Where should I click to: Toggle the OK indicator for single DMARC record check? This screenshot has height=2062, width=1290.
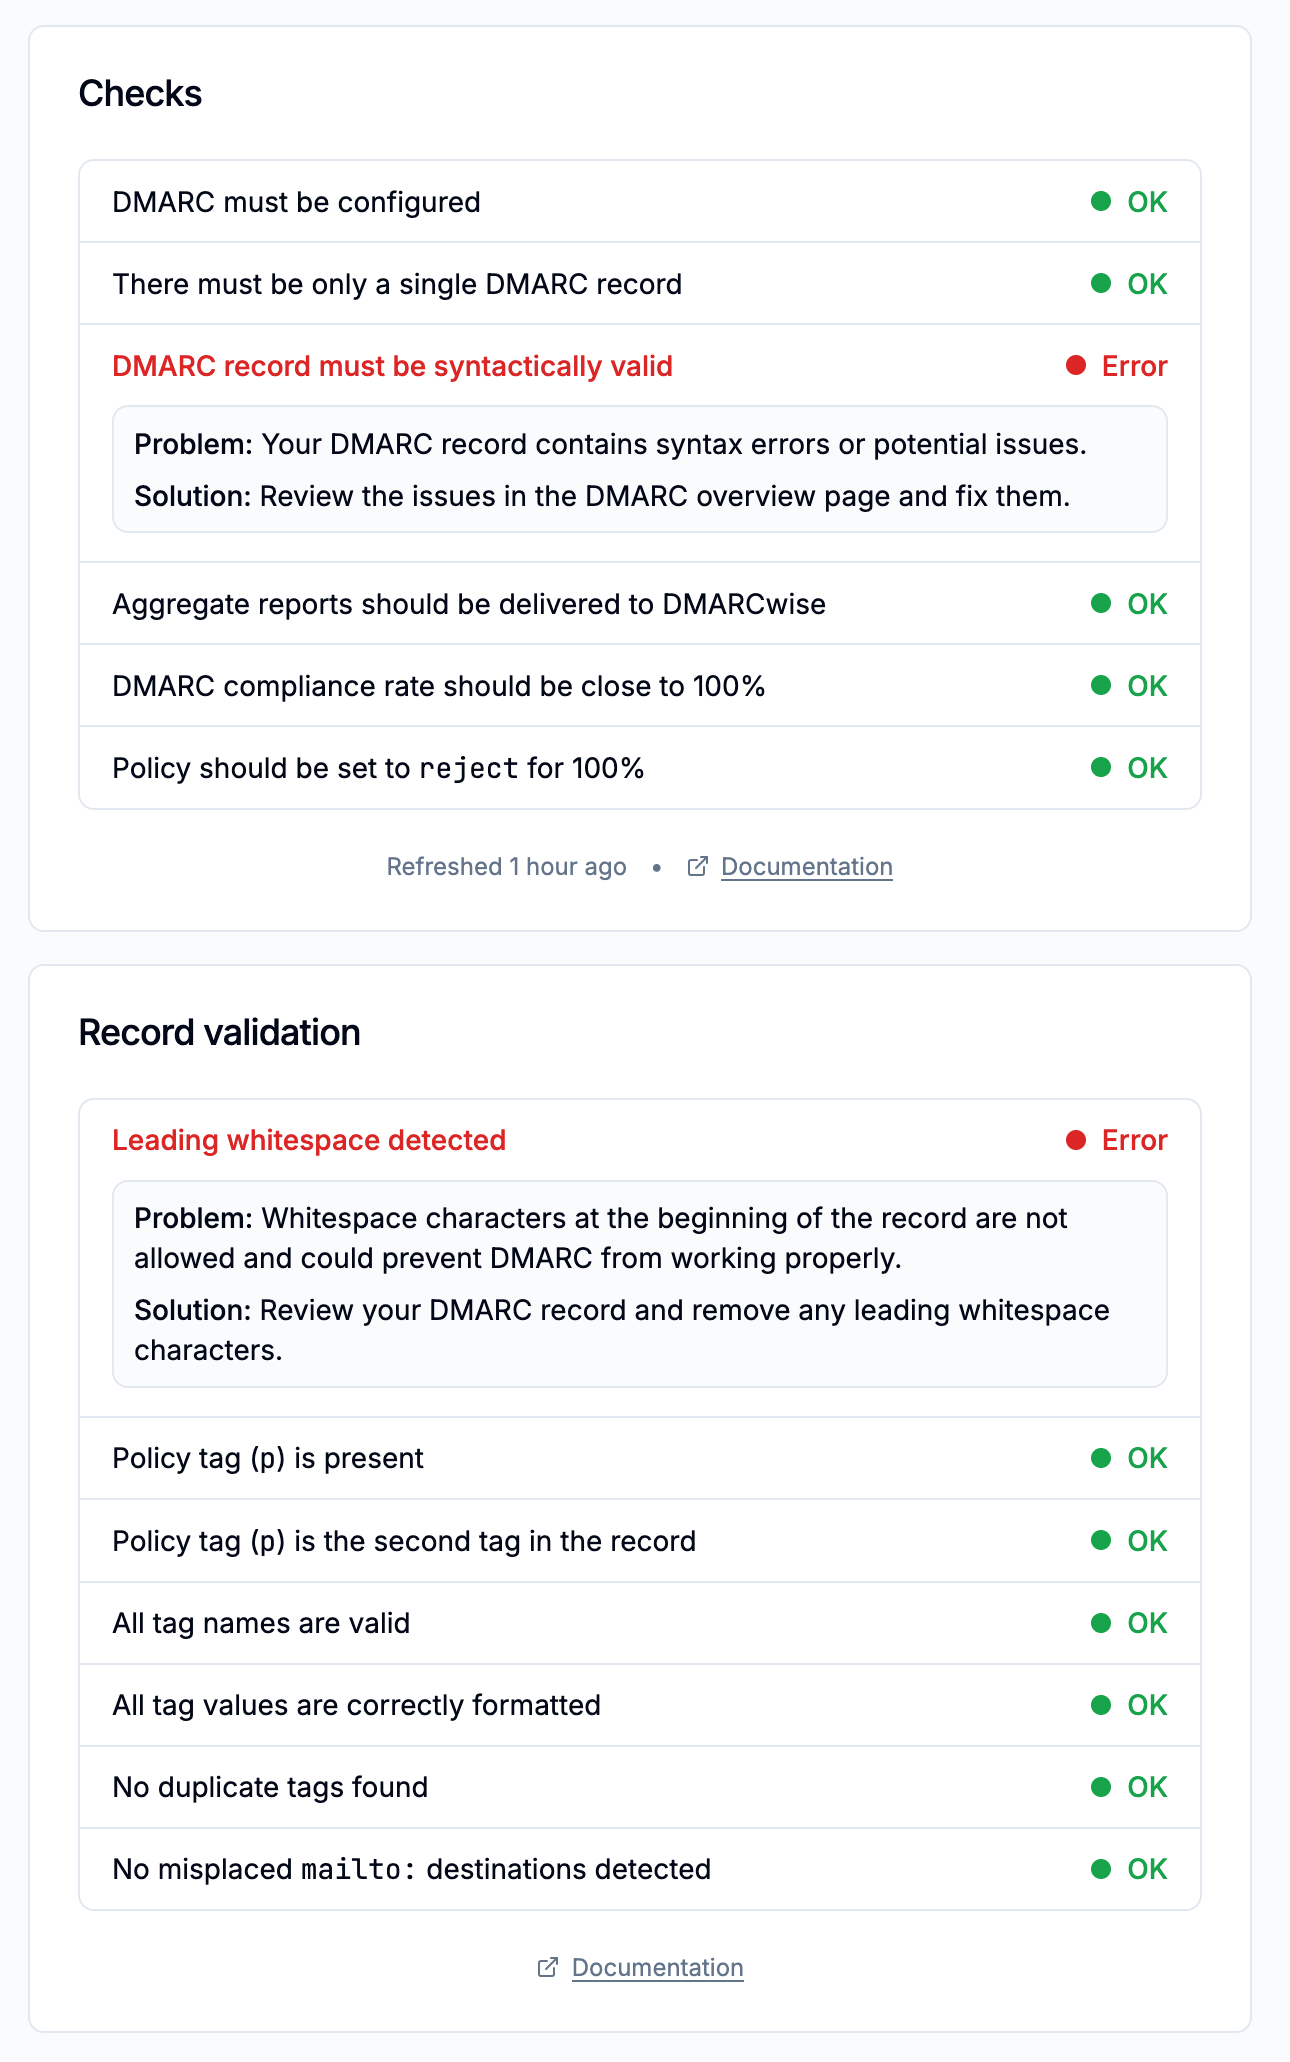pos(1100,283)
